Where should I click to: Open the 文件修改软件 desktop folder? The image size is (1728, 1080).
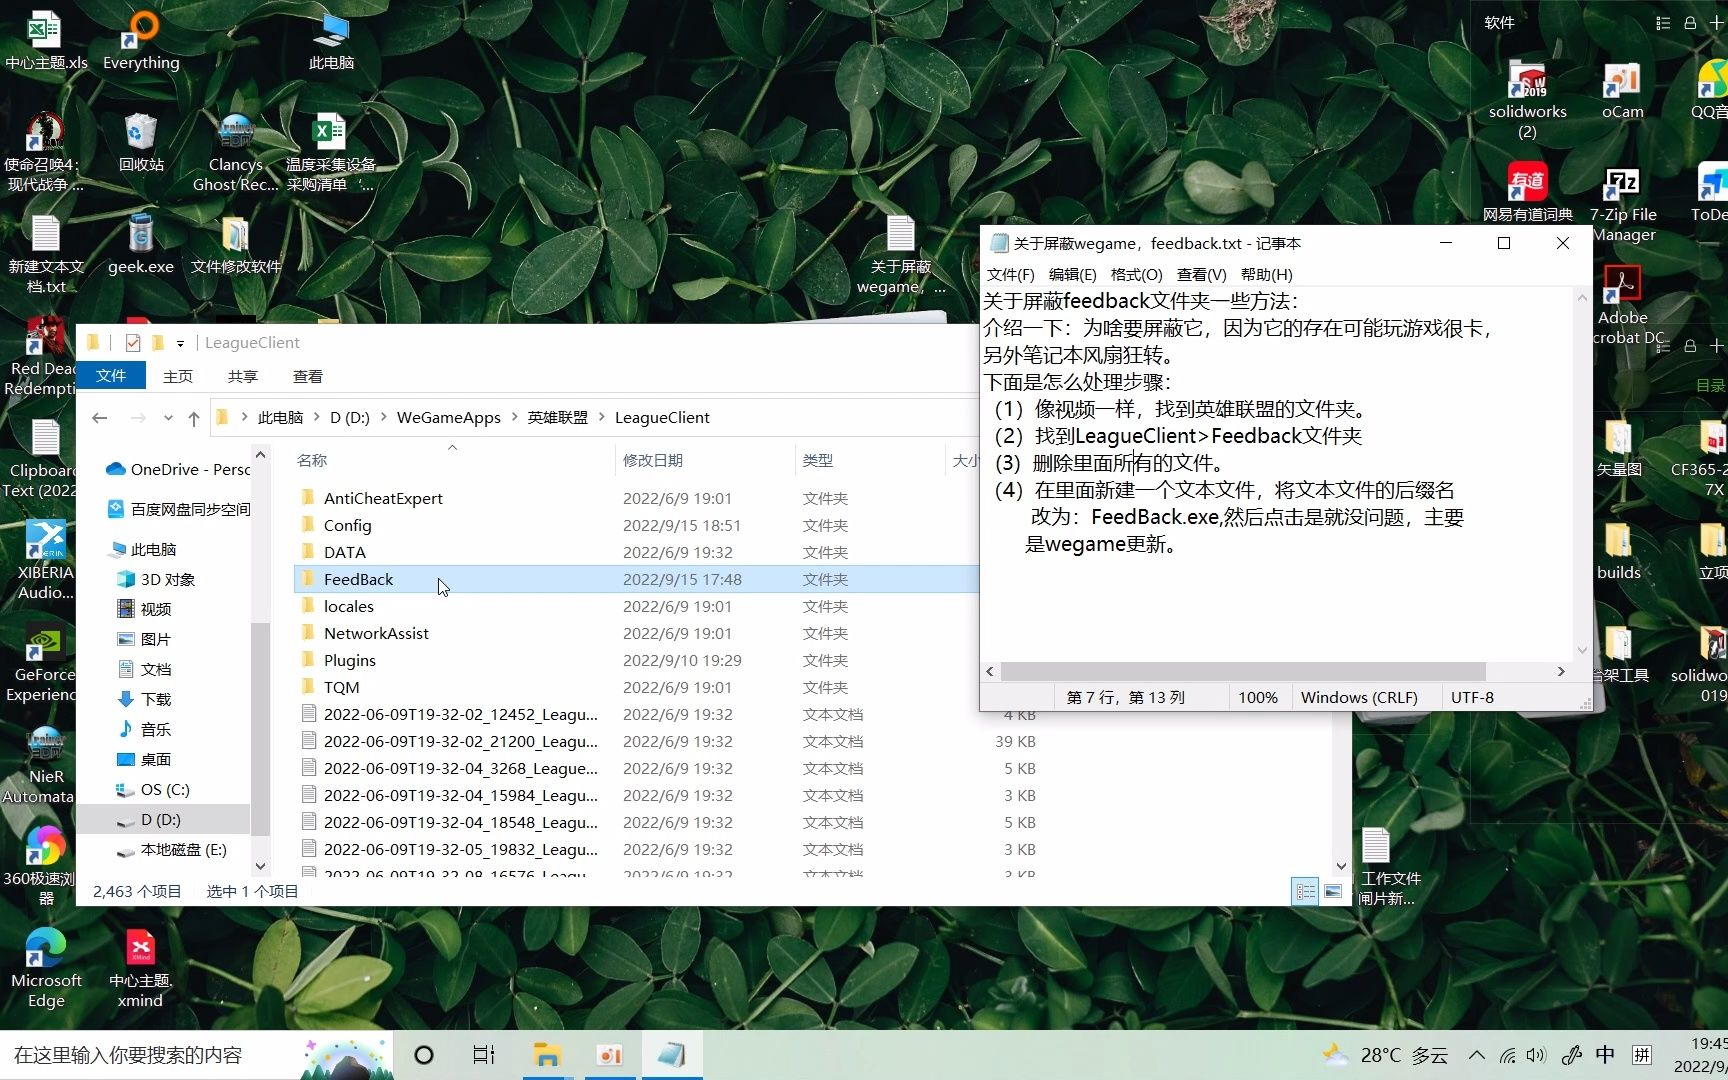(236, 245)
